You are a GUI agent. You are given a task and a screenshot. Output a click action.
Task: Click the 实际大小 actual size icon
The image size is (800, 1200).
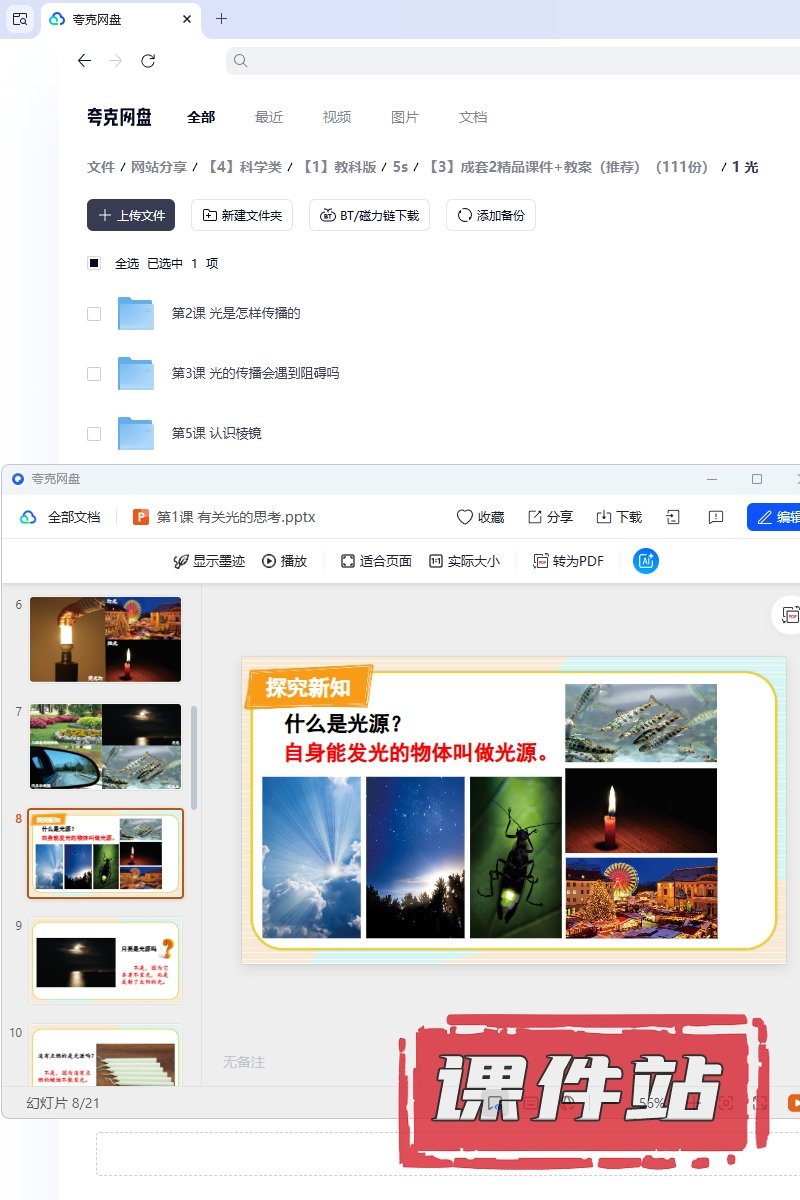[x=436, y=561]
